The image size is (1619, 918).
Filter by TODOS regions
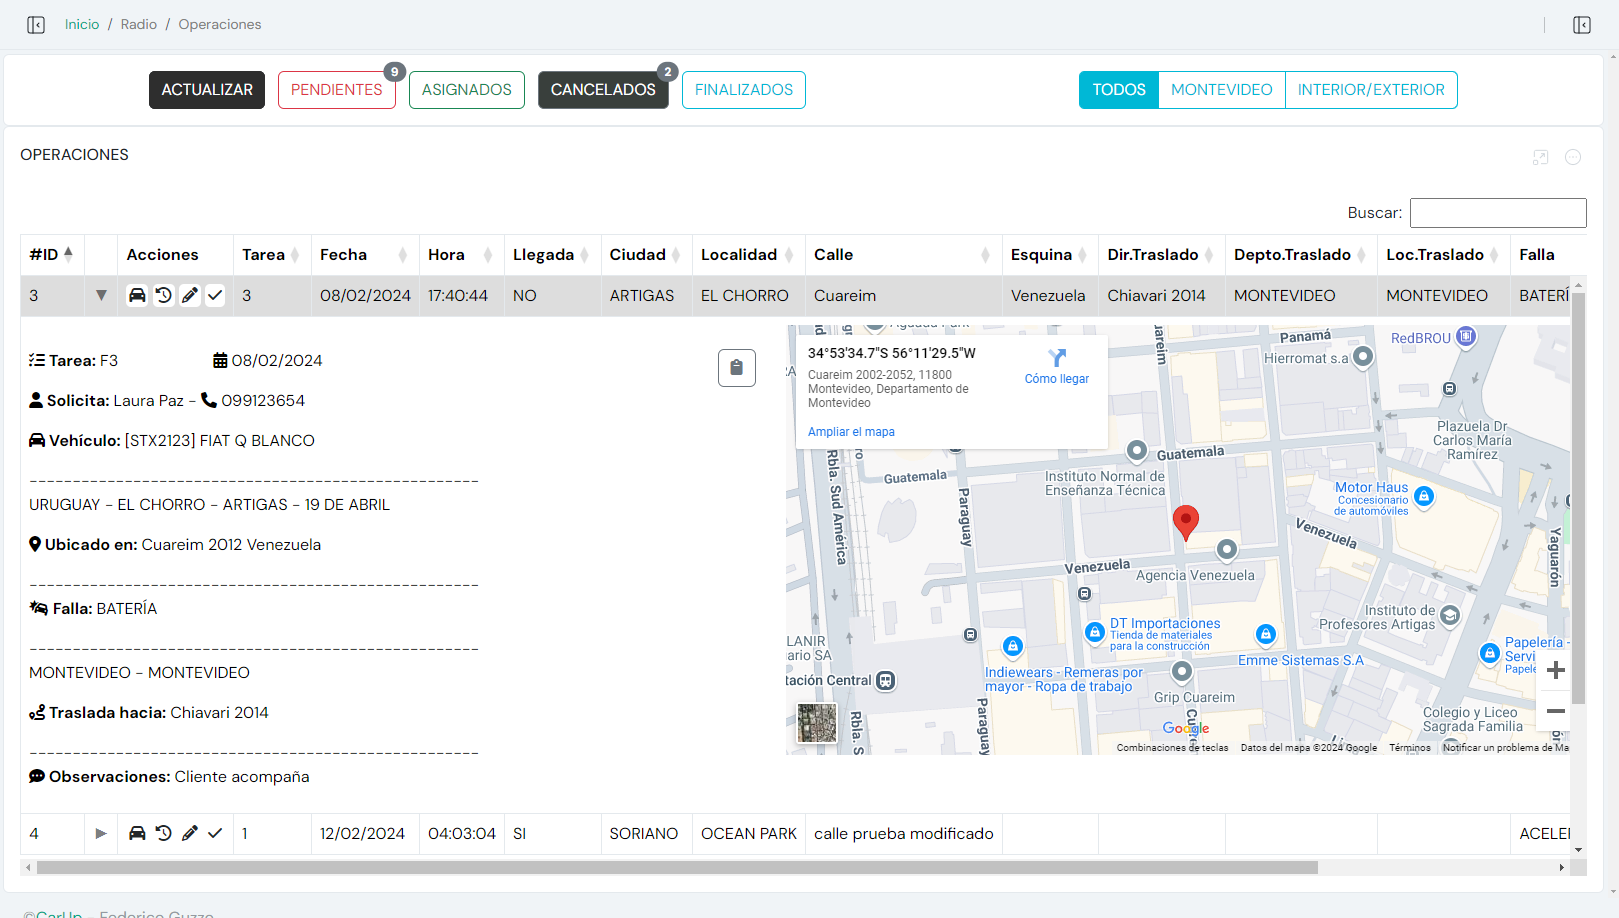click(x=1119, y=90)
